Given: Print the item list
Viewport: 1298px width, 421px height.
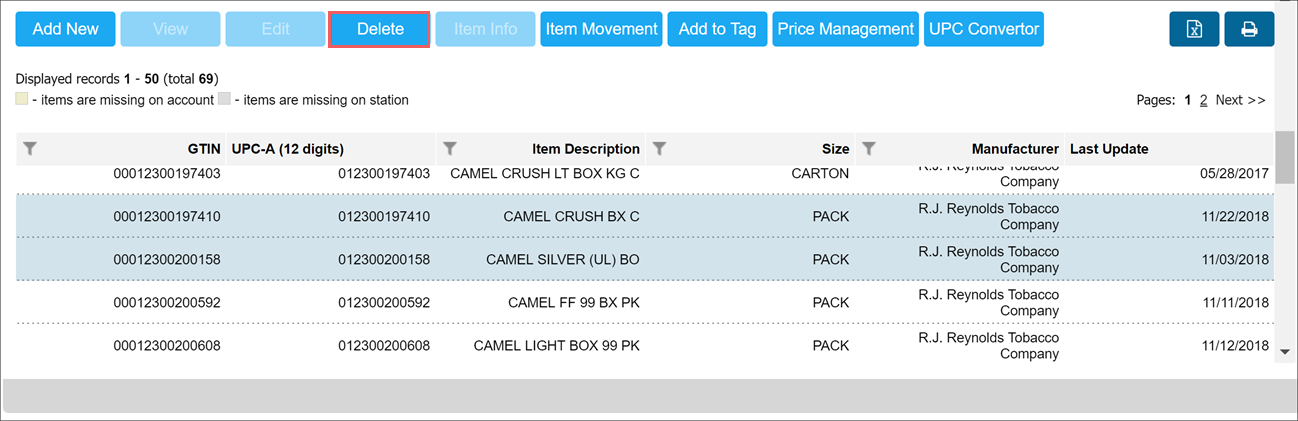Looking at the screenshot, I should coord(1249,29).
